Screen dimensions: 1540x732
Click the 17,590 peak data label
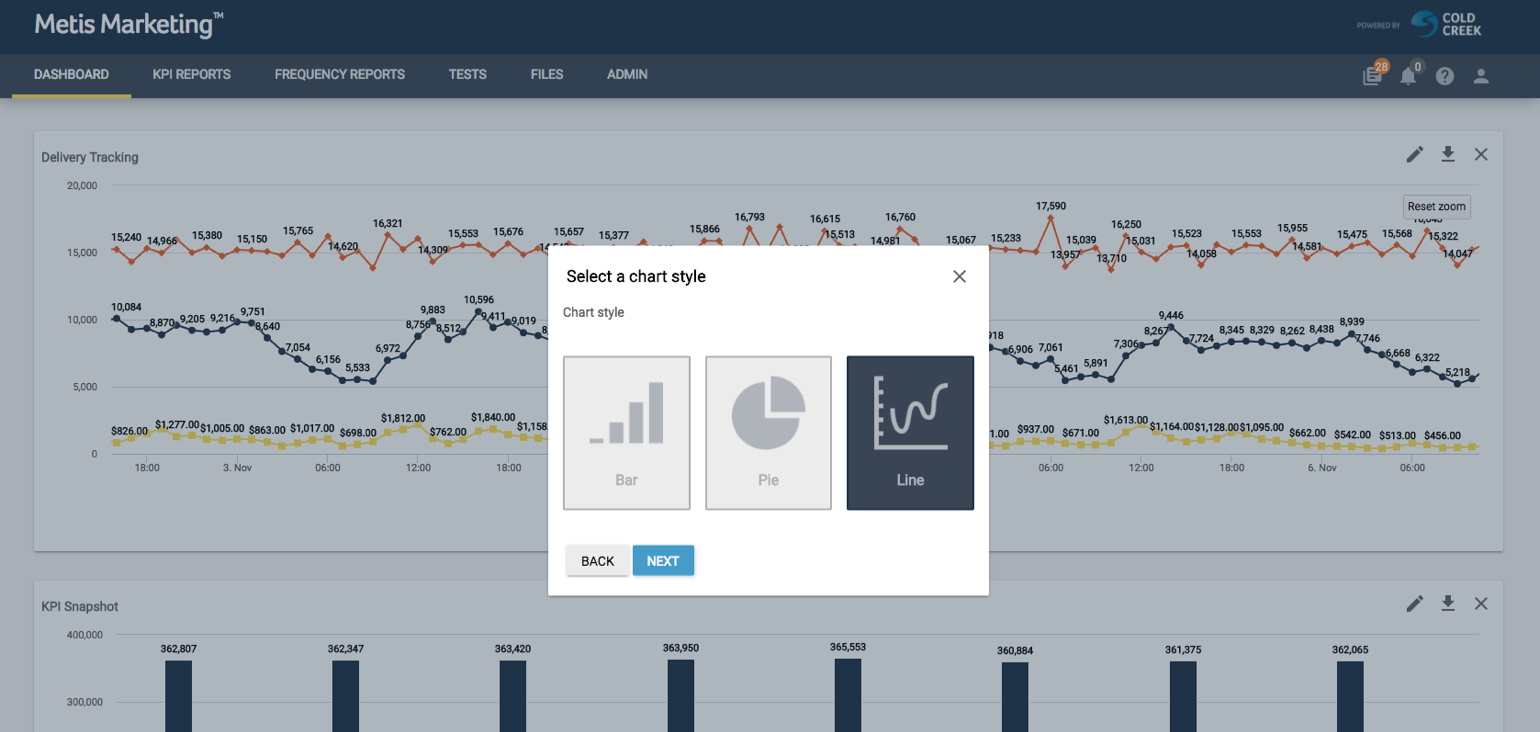click(1051, 206)
